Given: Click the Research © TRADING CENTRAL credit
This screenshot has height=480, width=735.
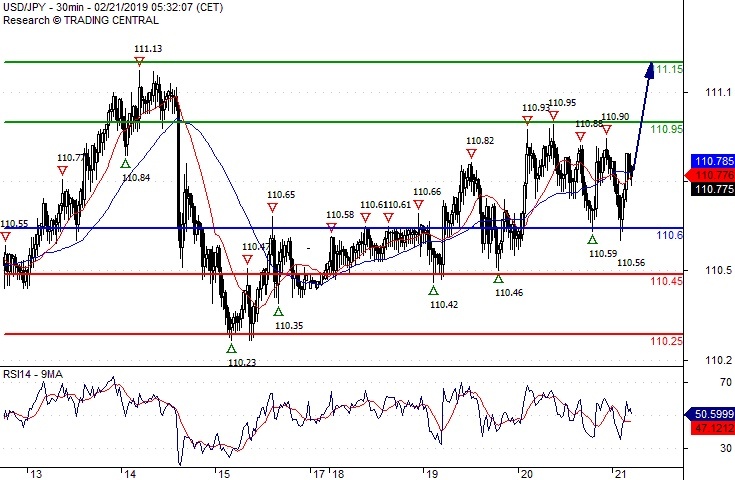Looking at the screenshot, I should 81,20.
